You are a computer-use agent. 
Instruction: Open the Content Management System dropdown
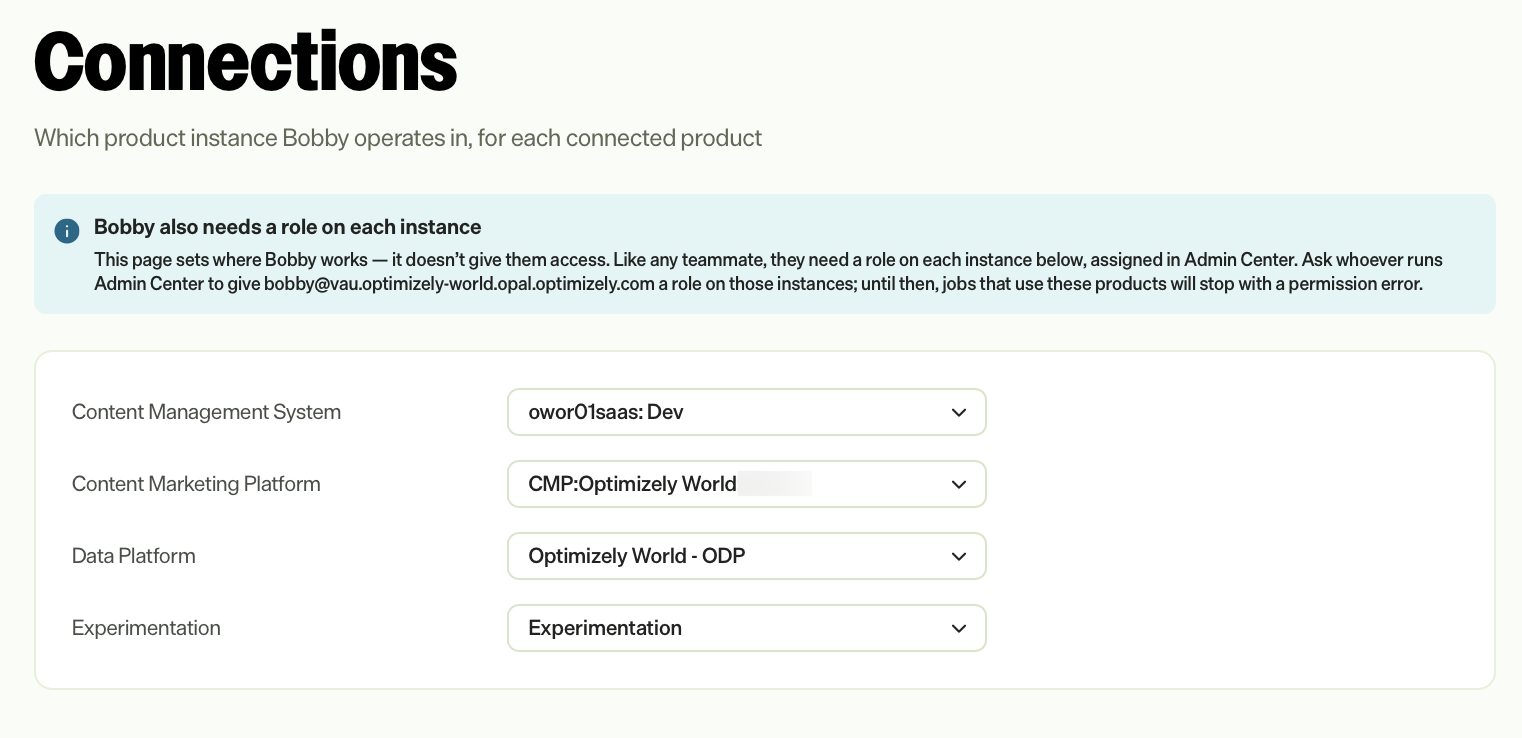coord(747,412)
